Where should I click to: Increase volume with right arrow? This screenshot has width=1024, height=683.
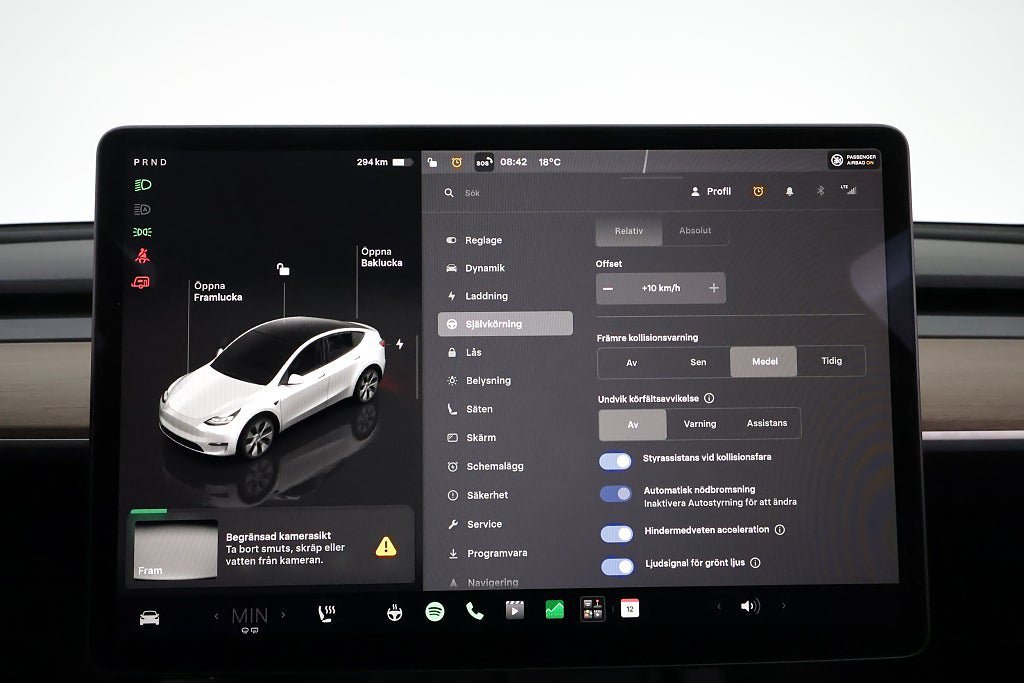784,606
